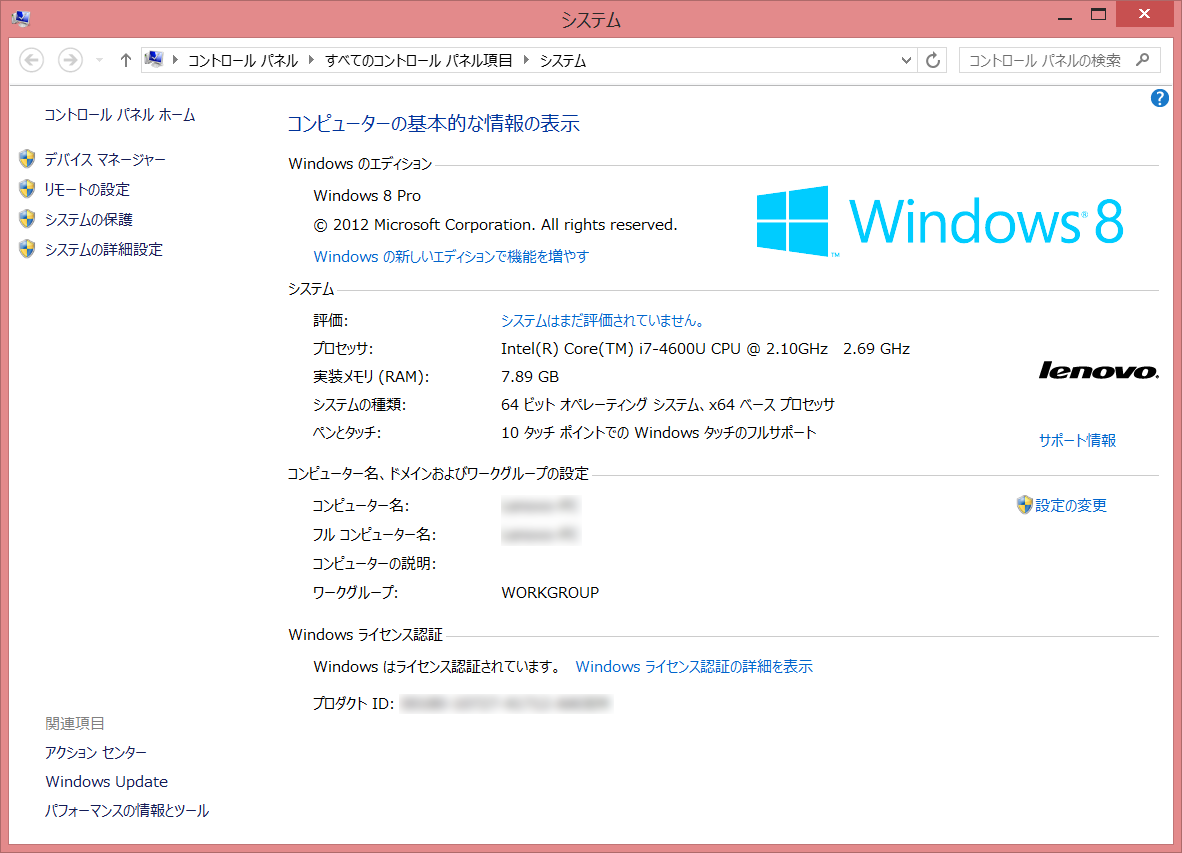Click the WORKGROUP value
The image size is (1182, 853).
point(550,593)
